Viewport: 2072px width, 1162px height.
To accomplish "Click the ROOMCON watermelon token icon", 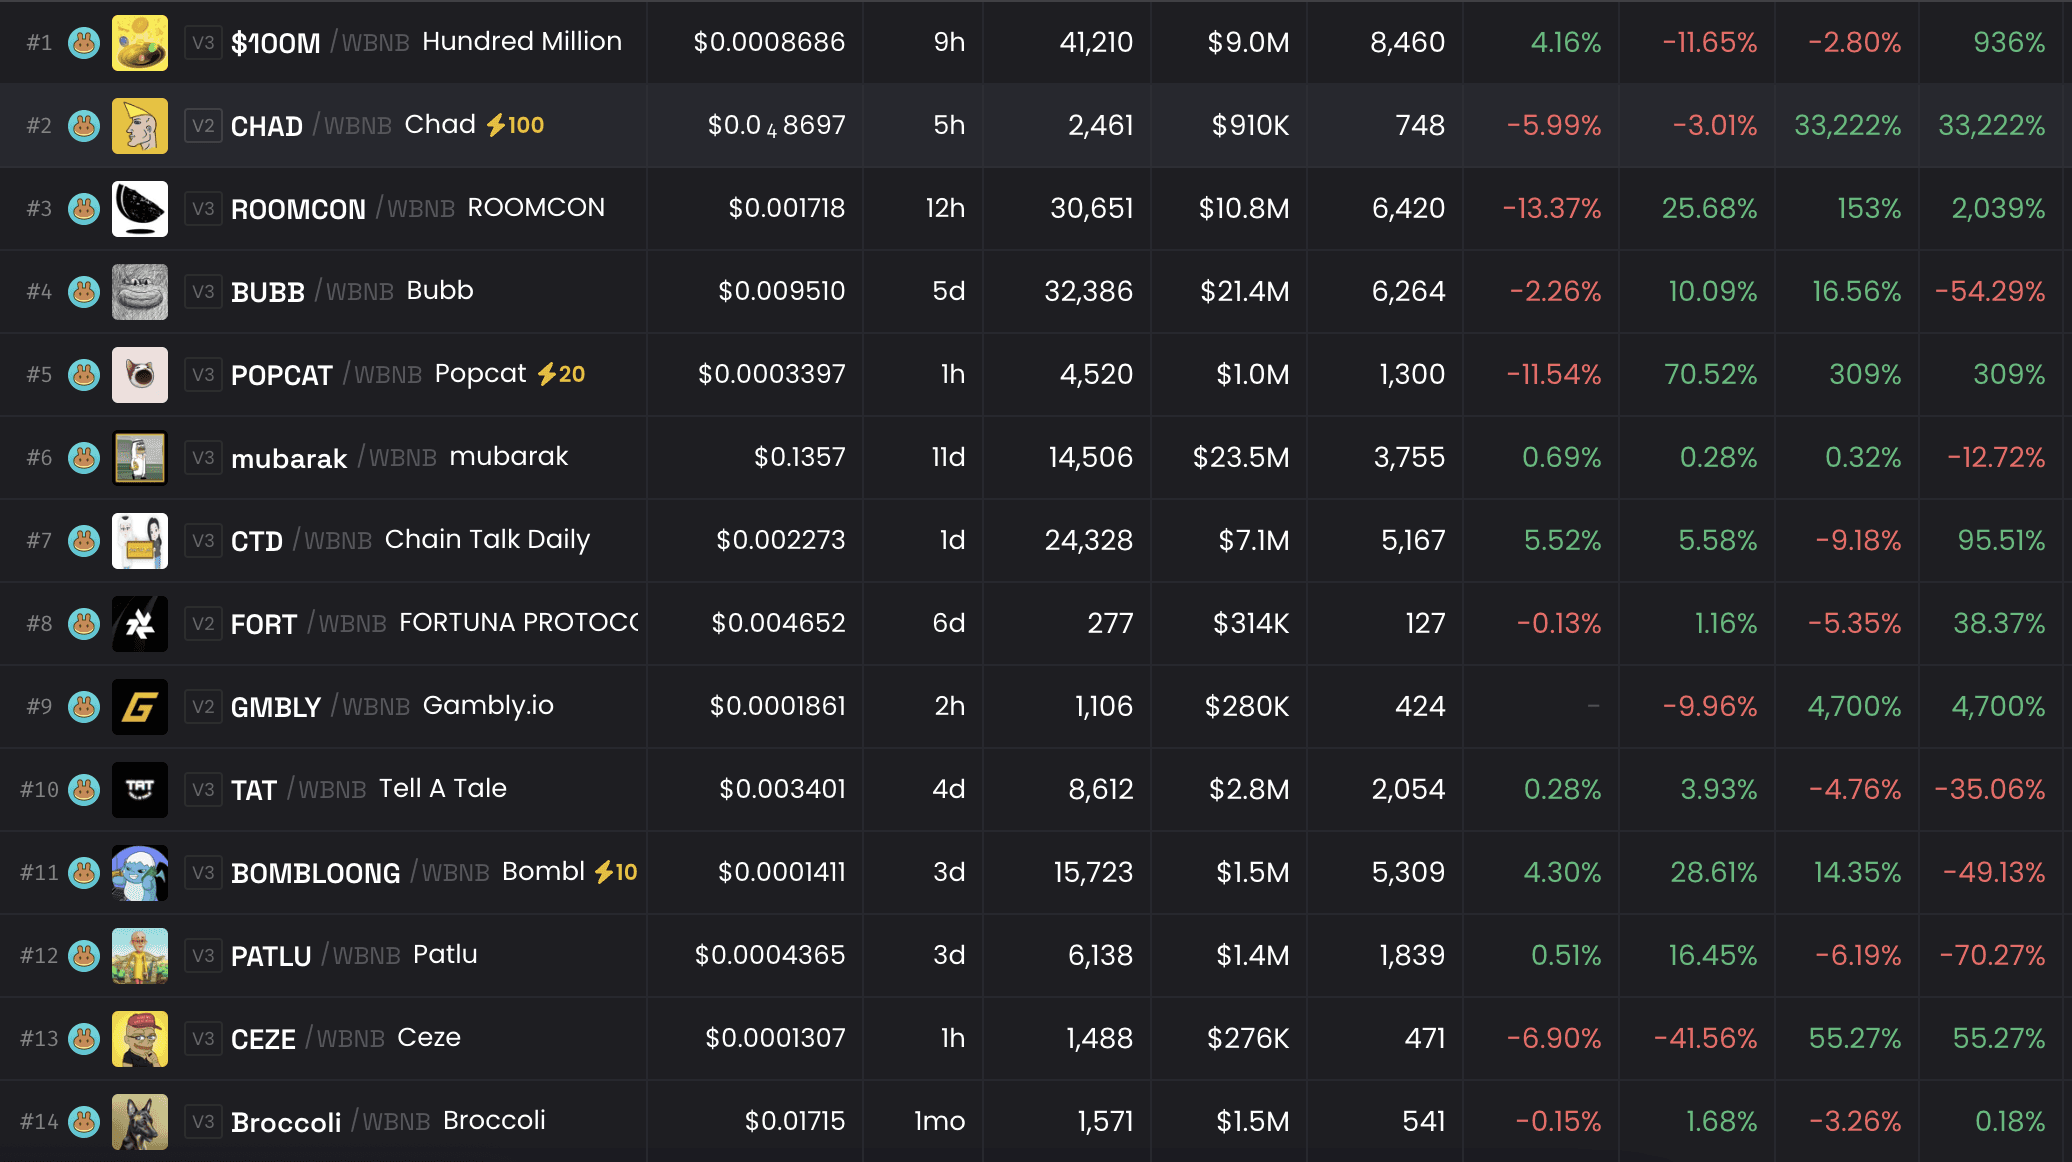I will [140, 209].
